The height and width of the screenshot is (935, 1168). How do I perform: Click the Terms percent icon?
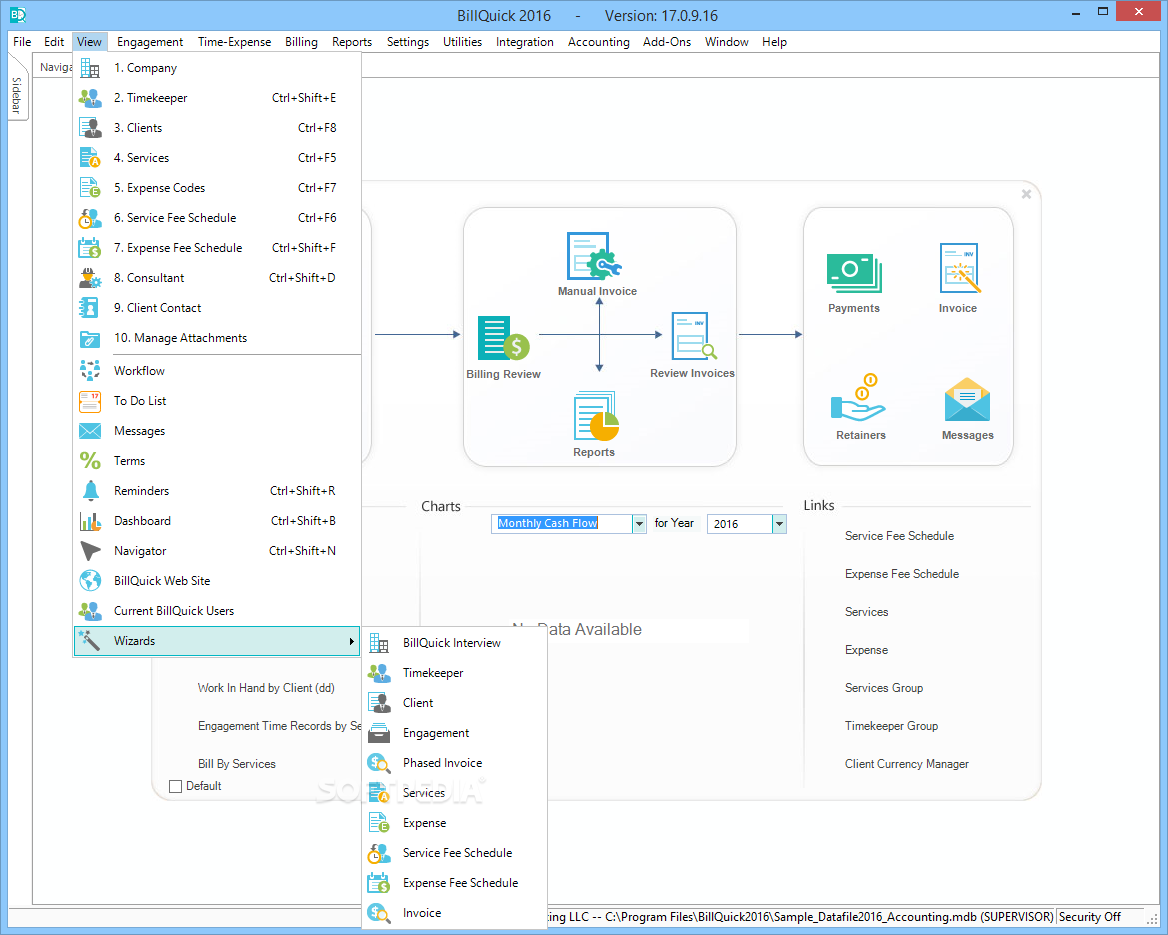click(90, 460)
